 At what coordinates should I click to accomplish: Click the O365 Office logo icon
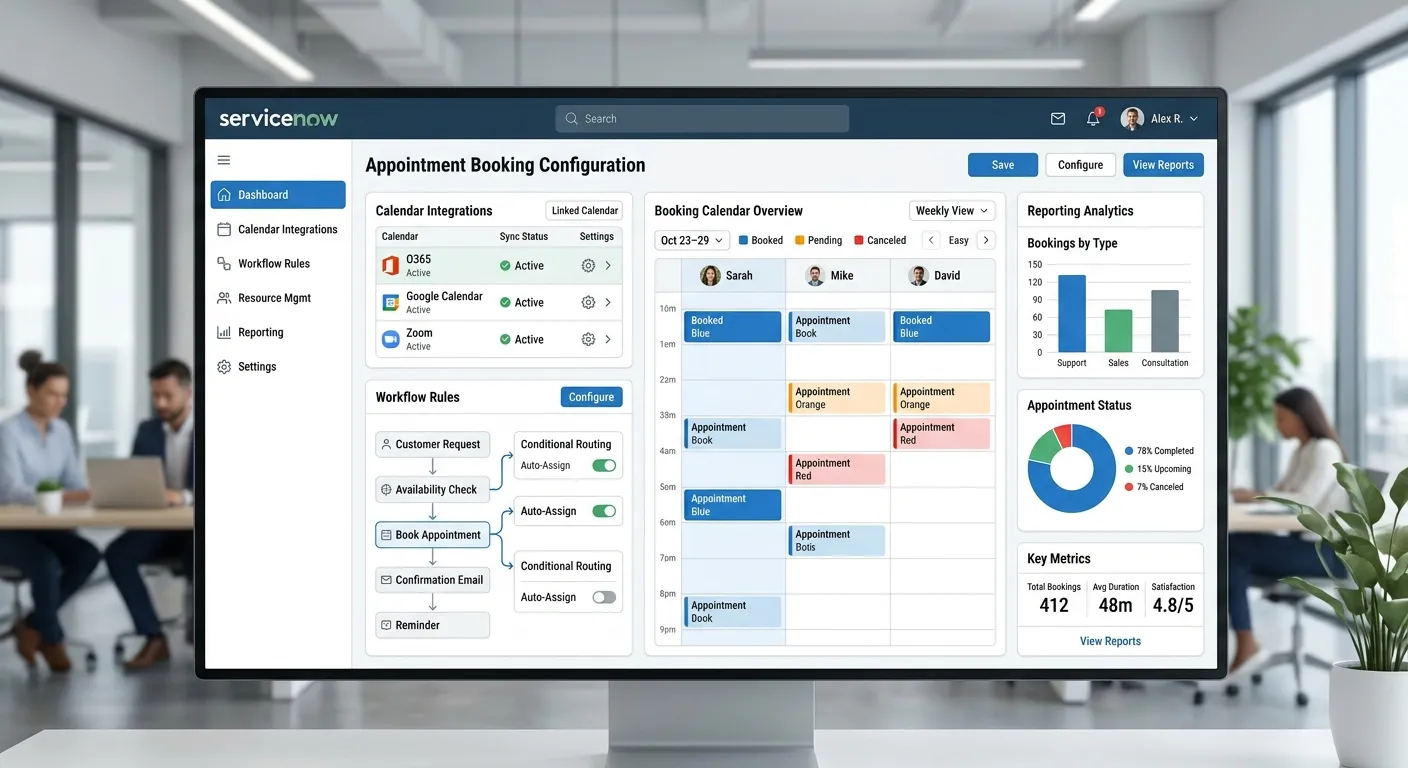click(x=390, y=266)
